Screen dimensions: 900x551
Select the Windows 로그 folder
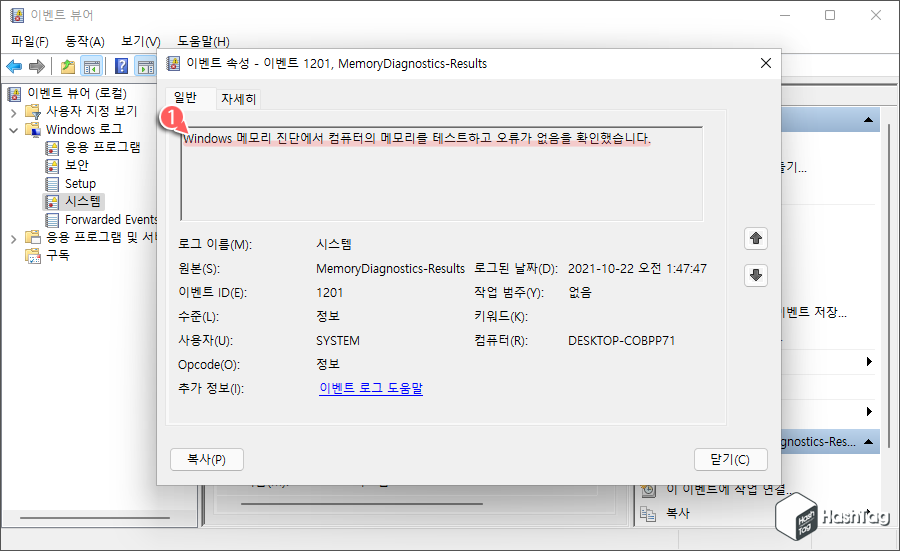(x=84, y=129)
